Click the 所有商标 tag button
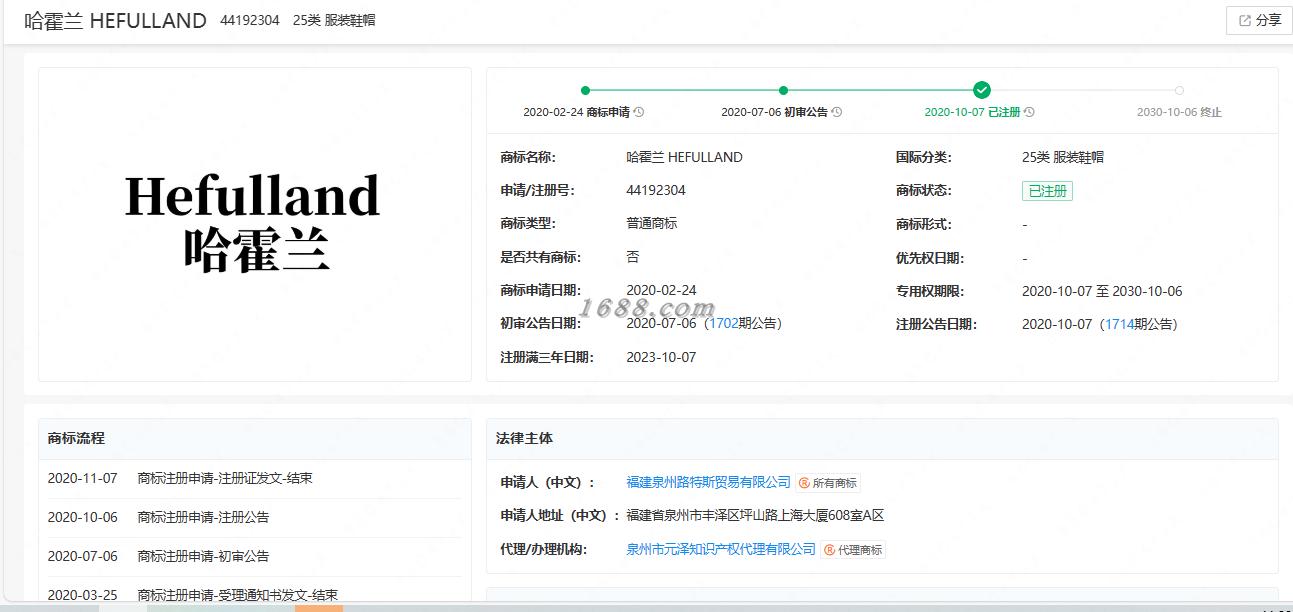 point(828,483)
